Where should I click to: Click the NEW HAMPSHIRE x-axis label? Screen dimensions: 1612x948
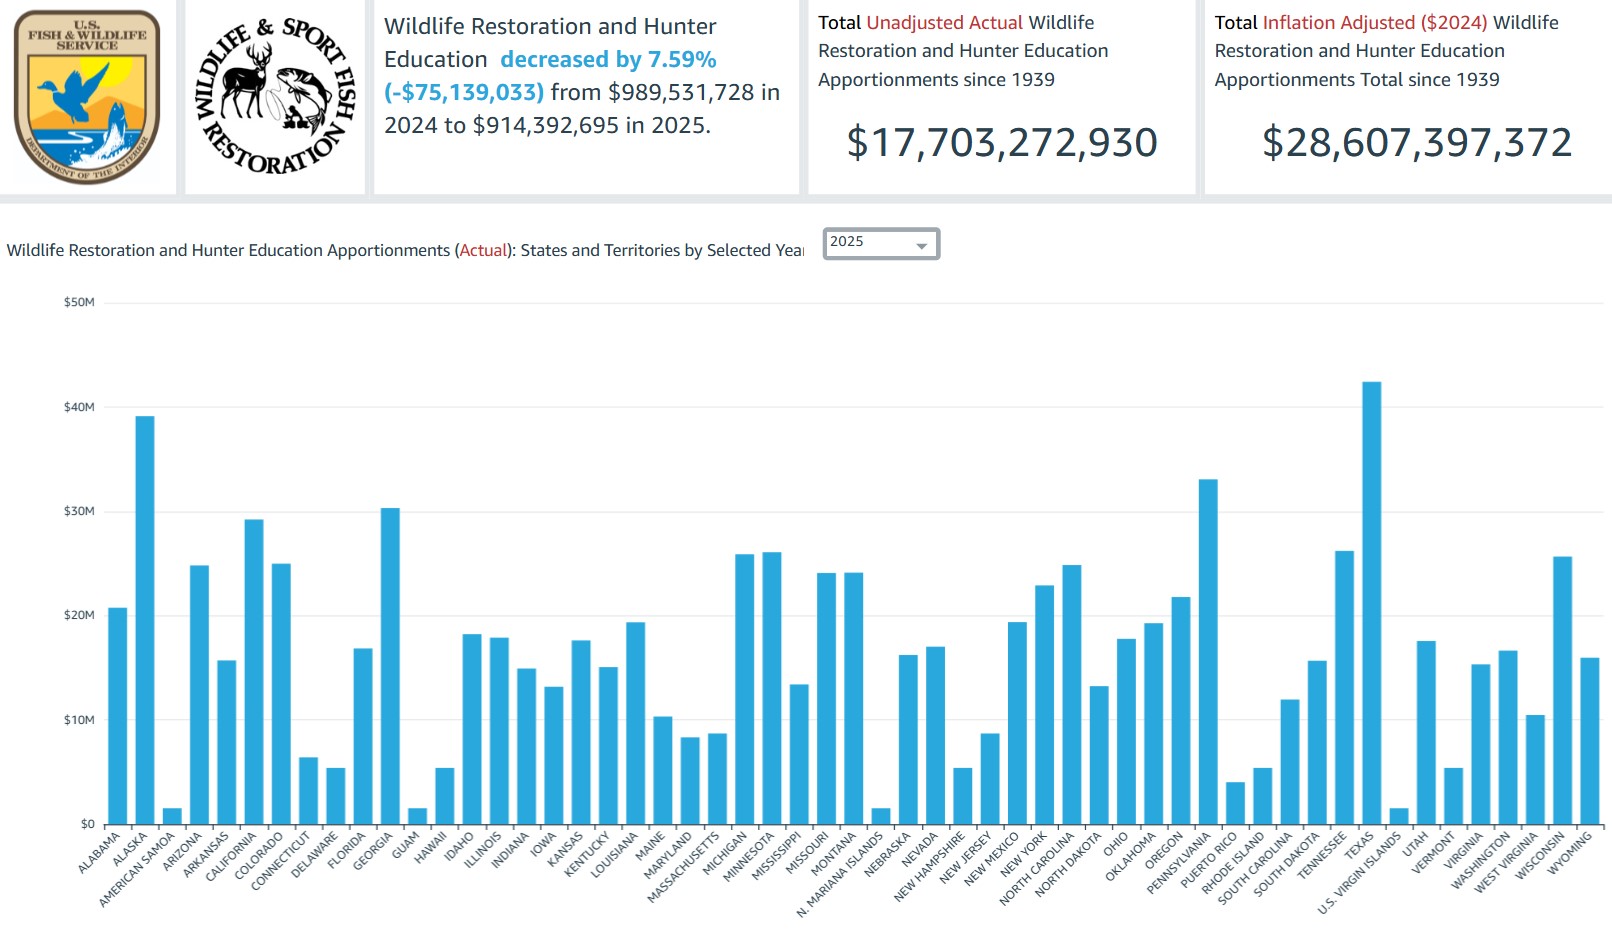[930, 866]
